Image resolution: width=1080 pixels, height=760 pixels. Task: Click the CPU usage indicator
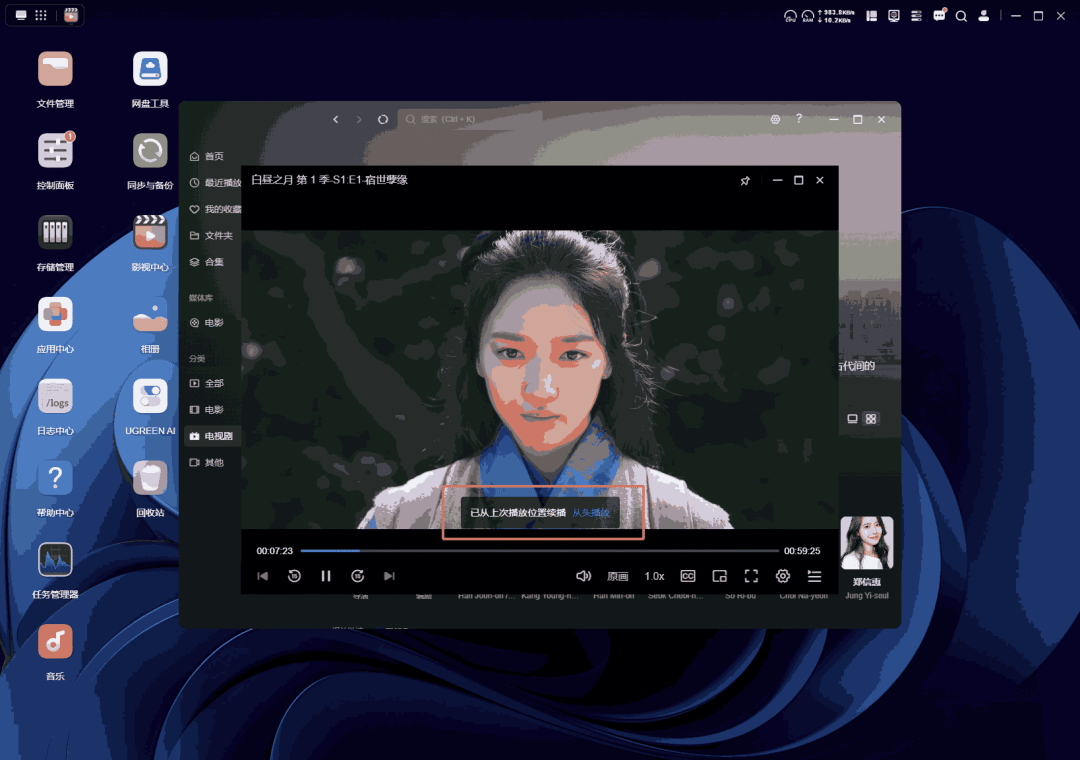[790, 16]
